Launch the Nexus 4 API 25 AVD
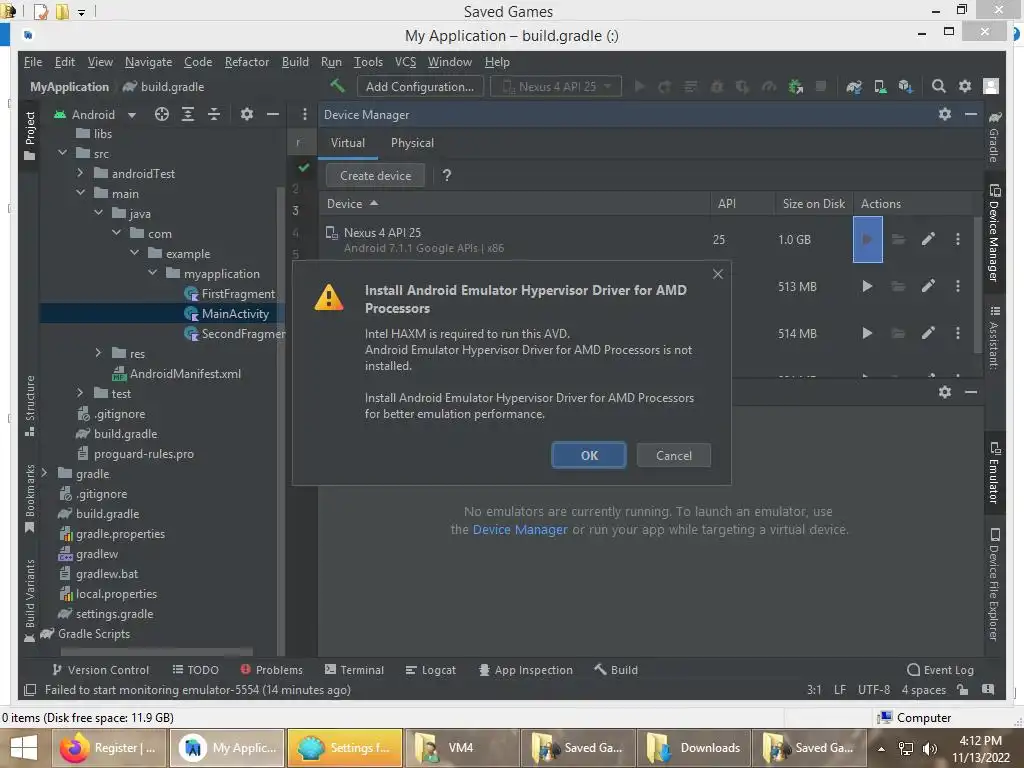 click(867, 240)
